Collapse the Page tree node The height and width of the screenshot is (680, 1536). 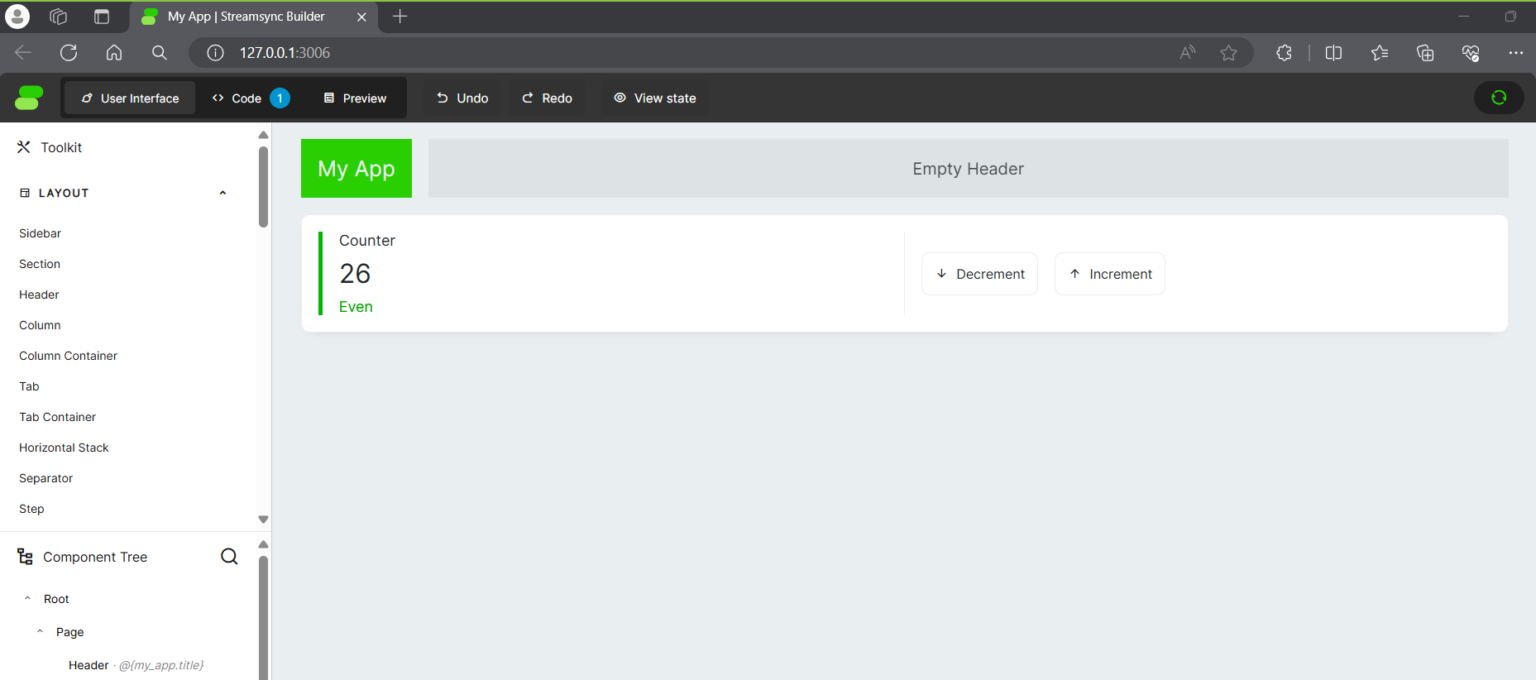click(x=40, y=632)
